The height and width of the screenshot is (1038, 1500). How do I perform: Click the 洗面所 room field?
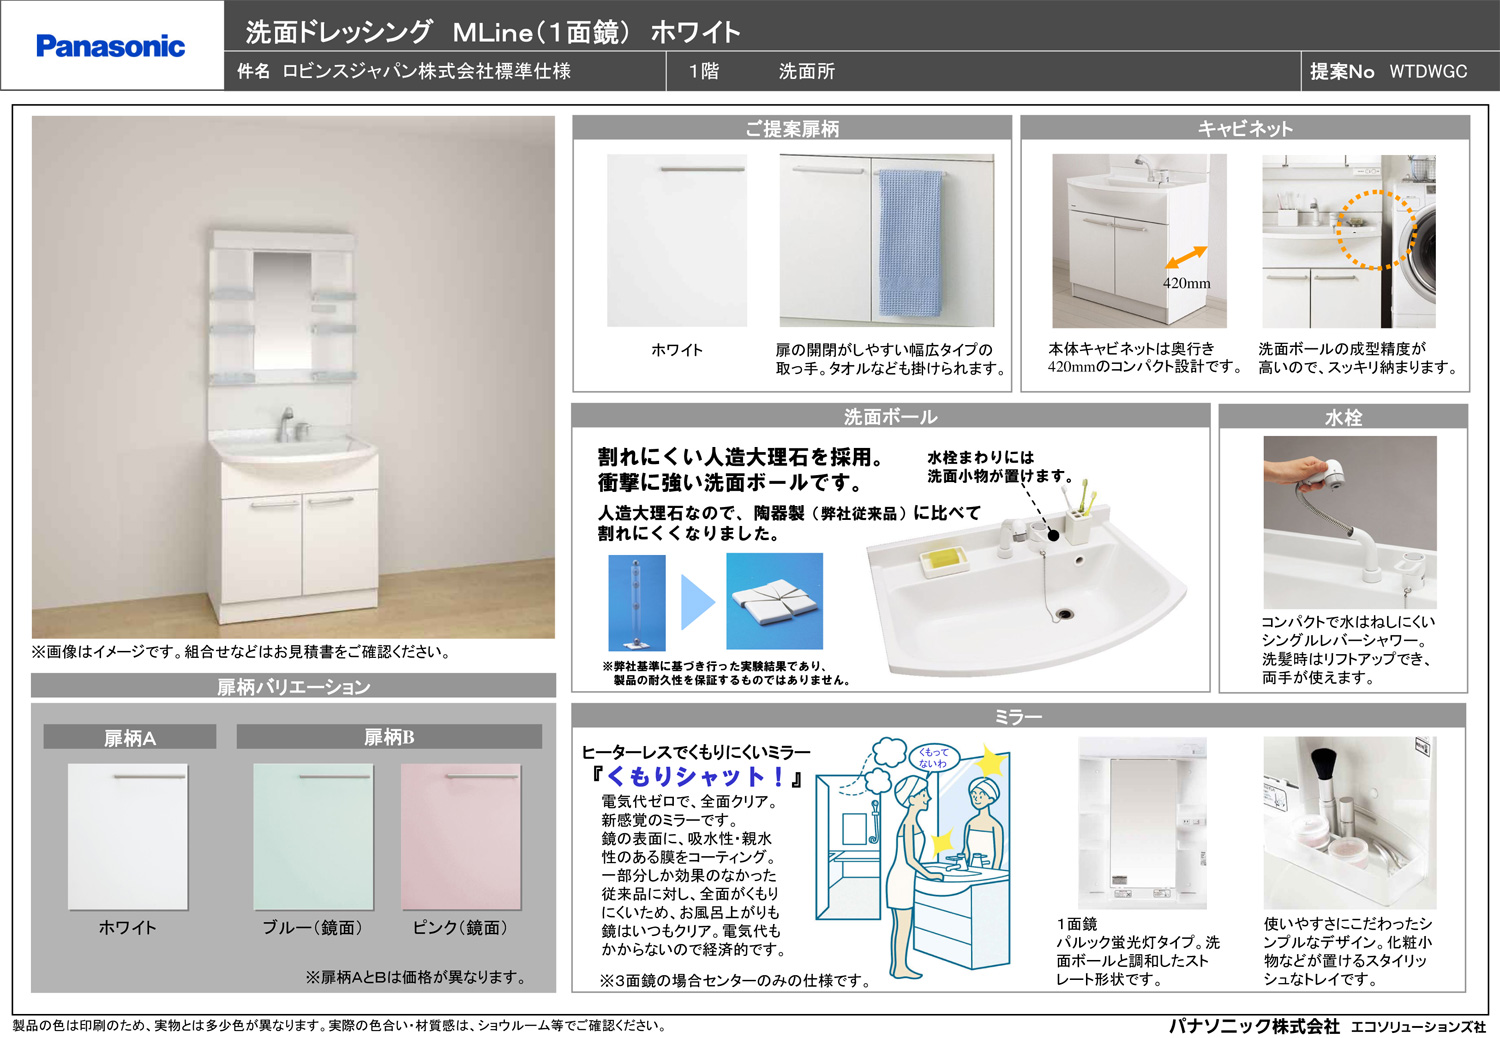[807, 71]
